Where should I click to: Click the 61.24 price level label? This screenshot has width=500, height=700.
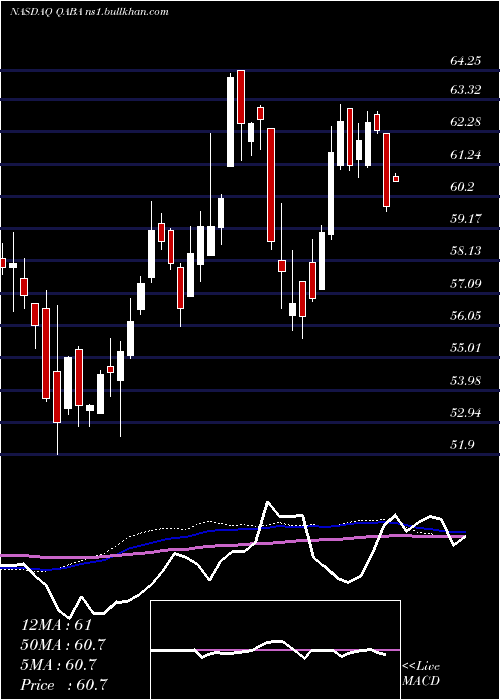[x=466, y=155]
